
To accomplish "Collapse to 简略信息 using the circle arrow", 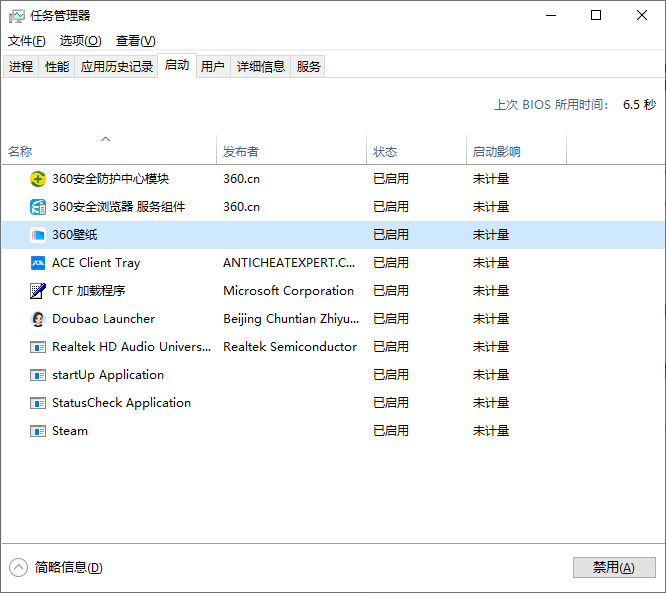I will click(18, 568).
